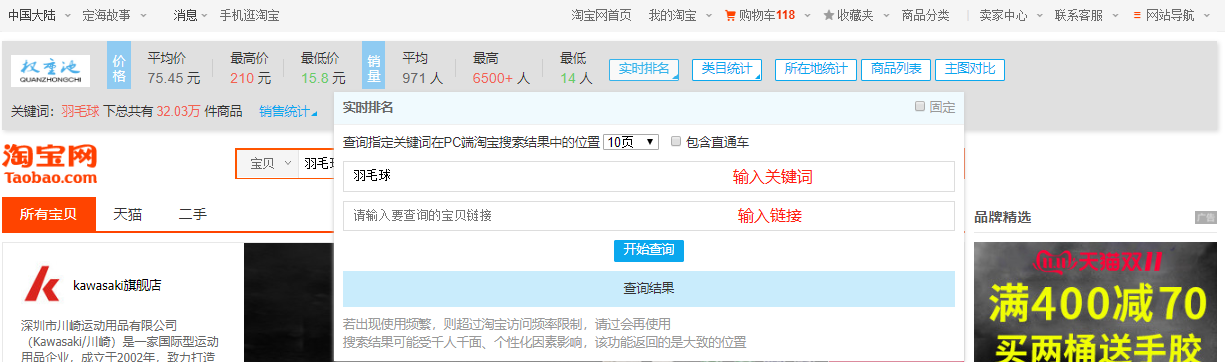1225x362 pixels.
Task: Select the 所有宝贝 tab
Action: [x=48, y=214]
